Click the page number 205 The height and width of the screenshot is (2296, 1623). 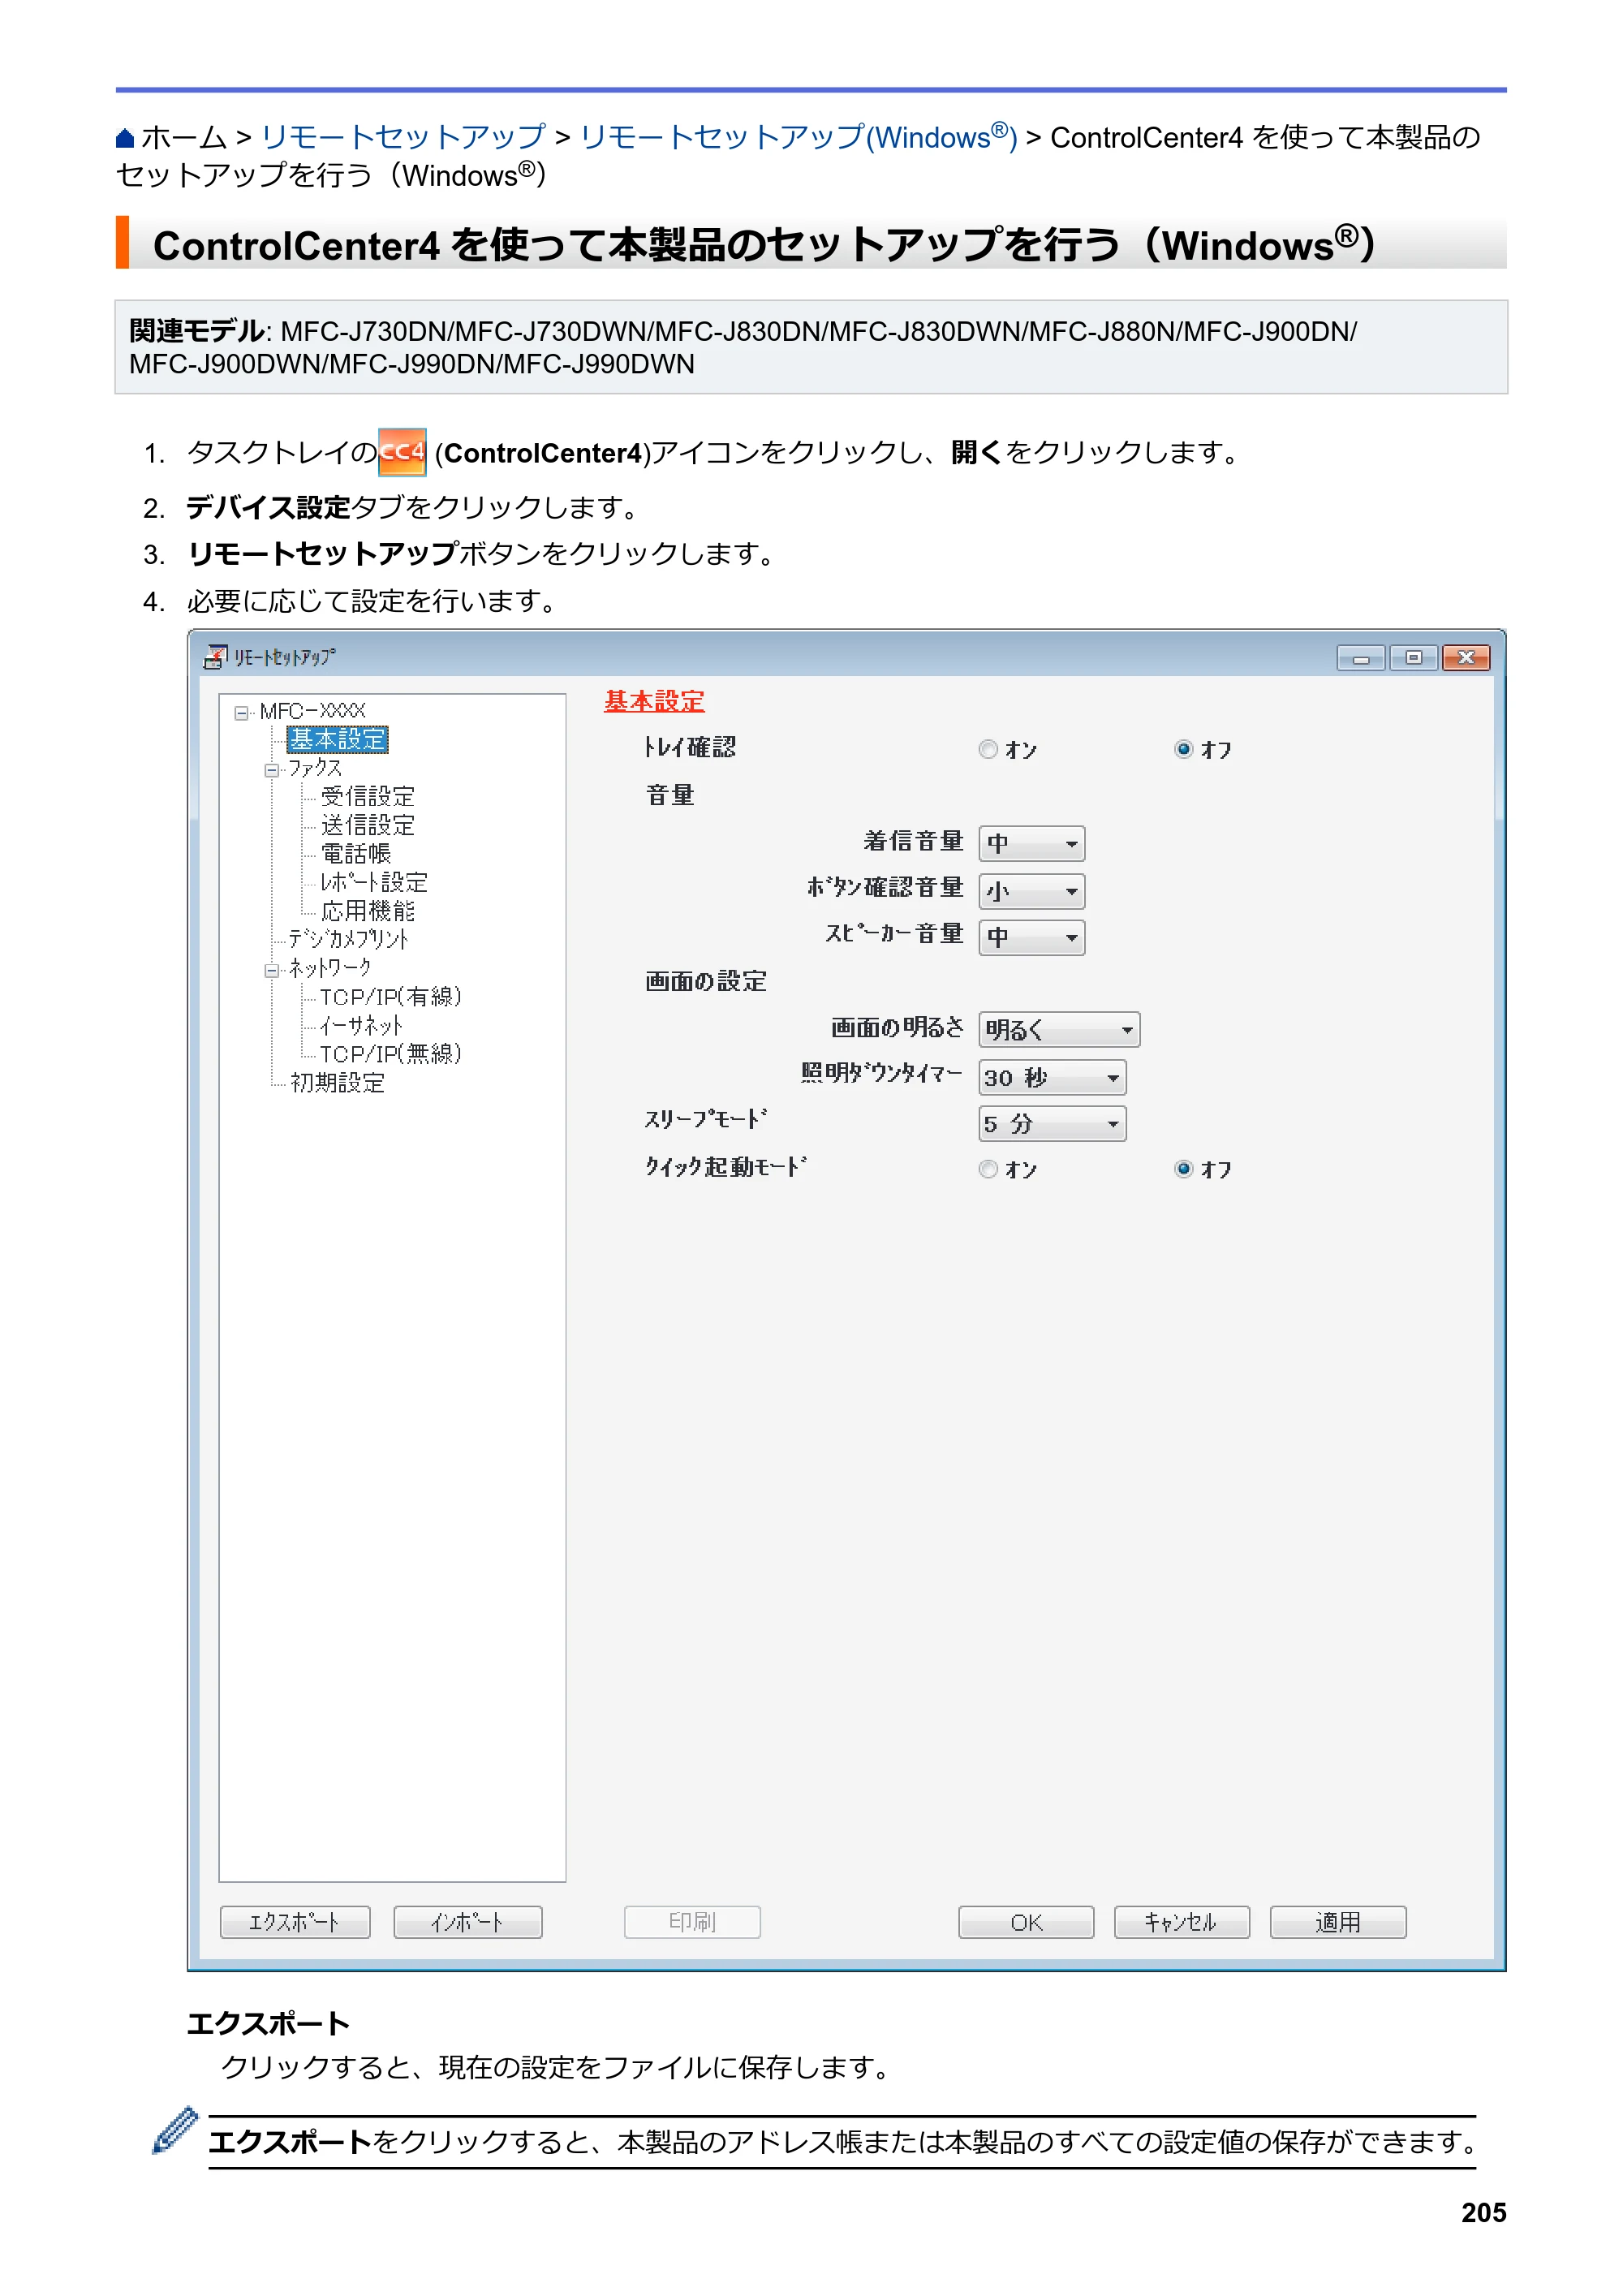[1484, 2213]
